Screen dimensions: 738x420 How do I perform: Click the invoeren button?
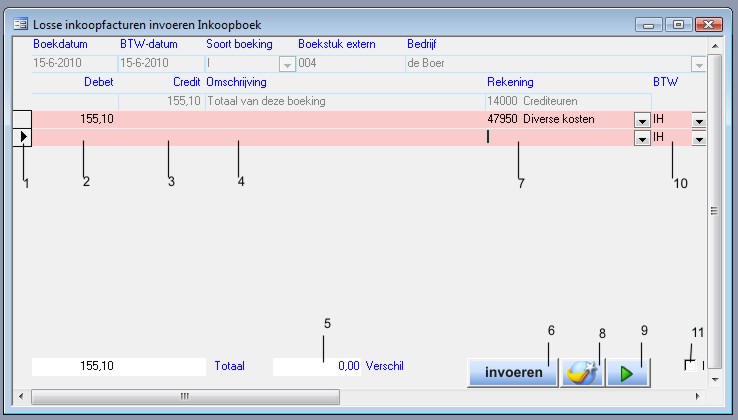(x=512, y=372)
